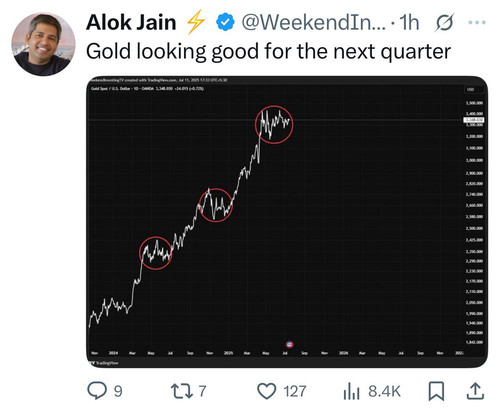Click the topmost red circled chart area
500x413 pixels.
click(274, 125)
